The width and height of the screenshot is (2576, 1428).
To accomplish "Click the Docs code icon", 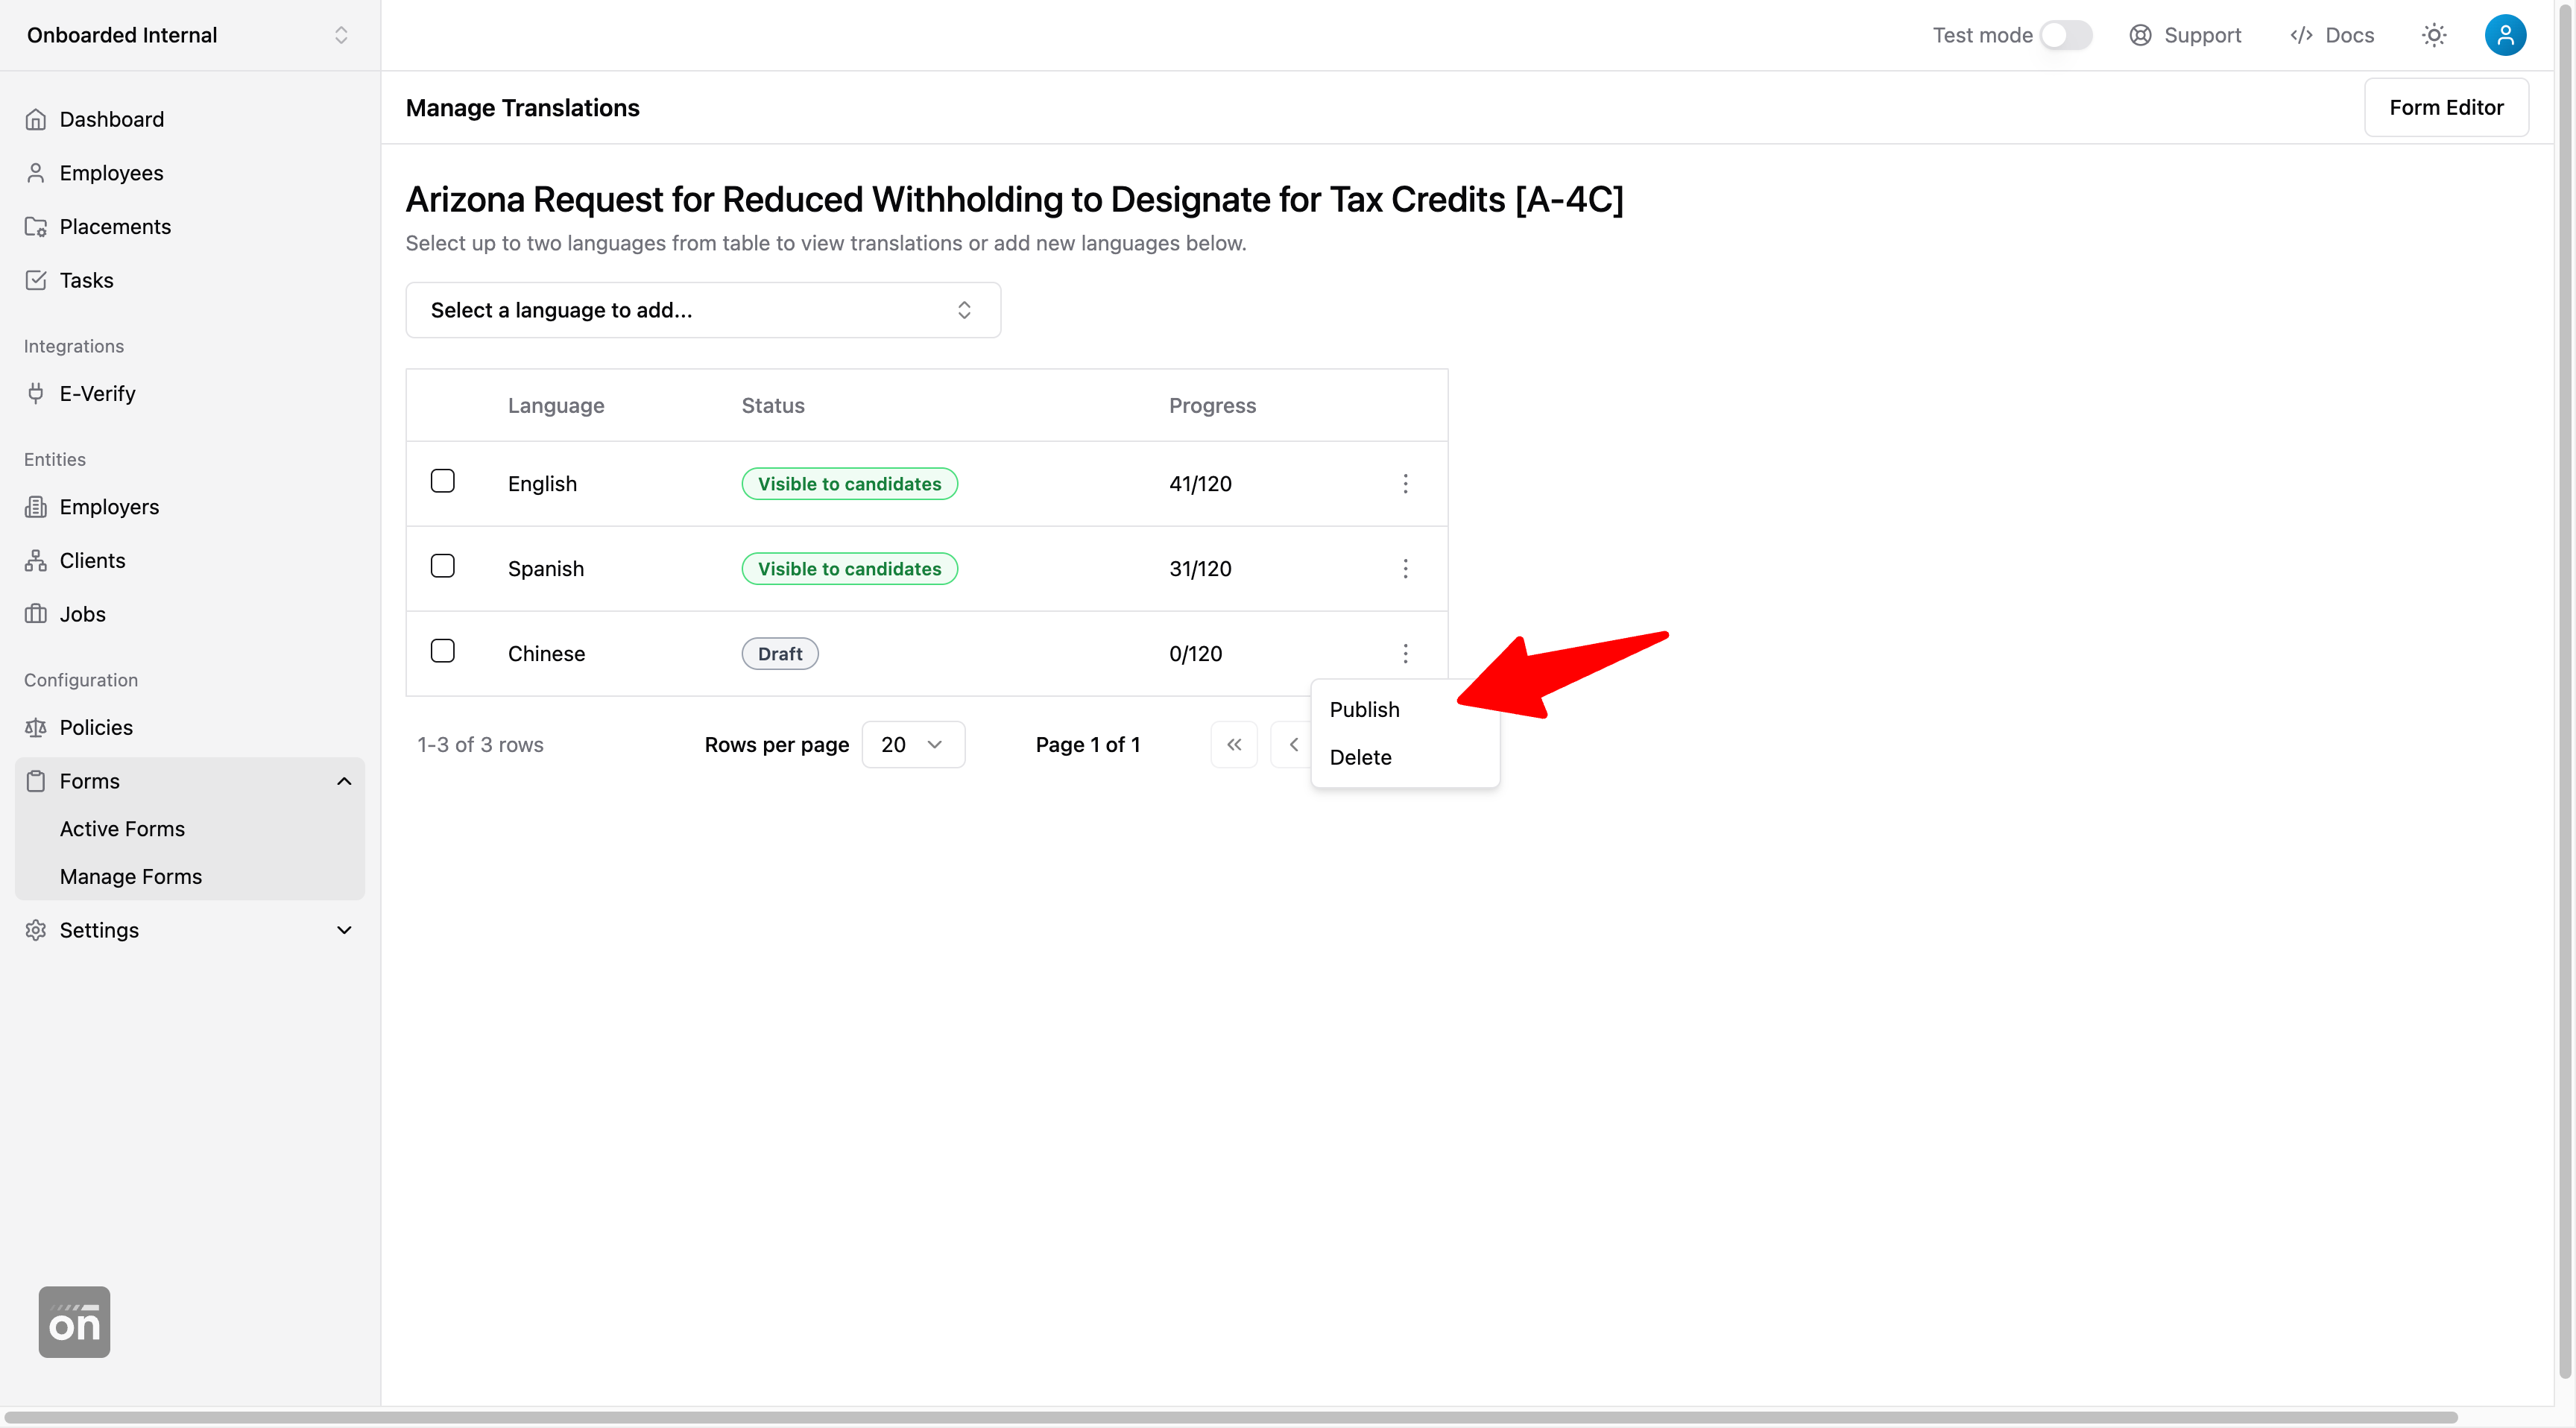I will click(x=2301, y=35).
